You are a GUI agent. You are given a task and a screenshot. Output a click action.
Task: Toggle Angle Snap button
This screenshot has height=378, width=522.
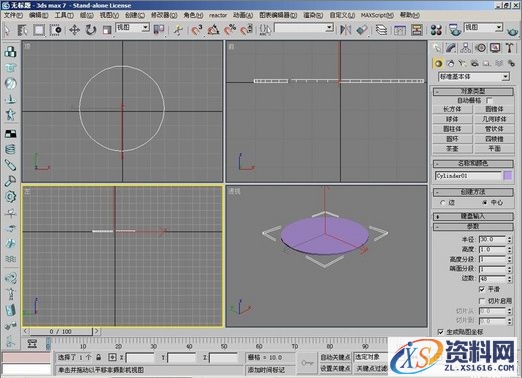(x=213, y=30)
